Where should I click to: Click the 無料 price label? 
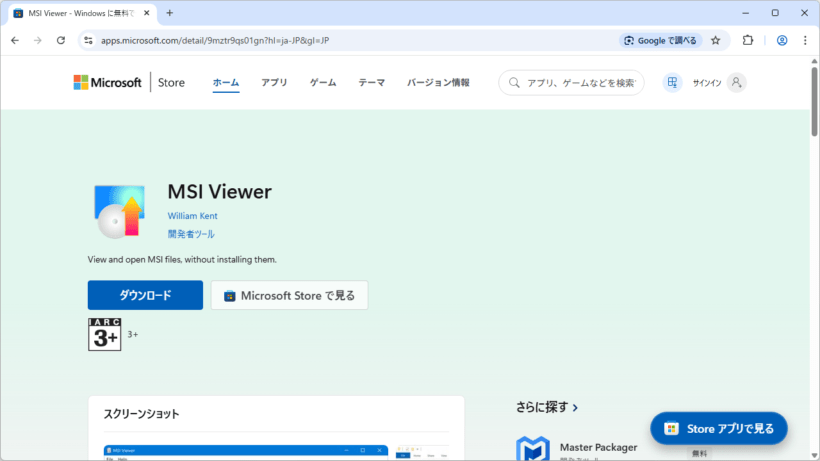point(699,454)
